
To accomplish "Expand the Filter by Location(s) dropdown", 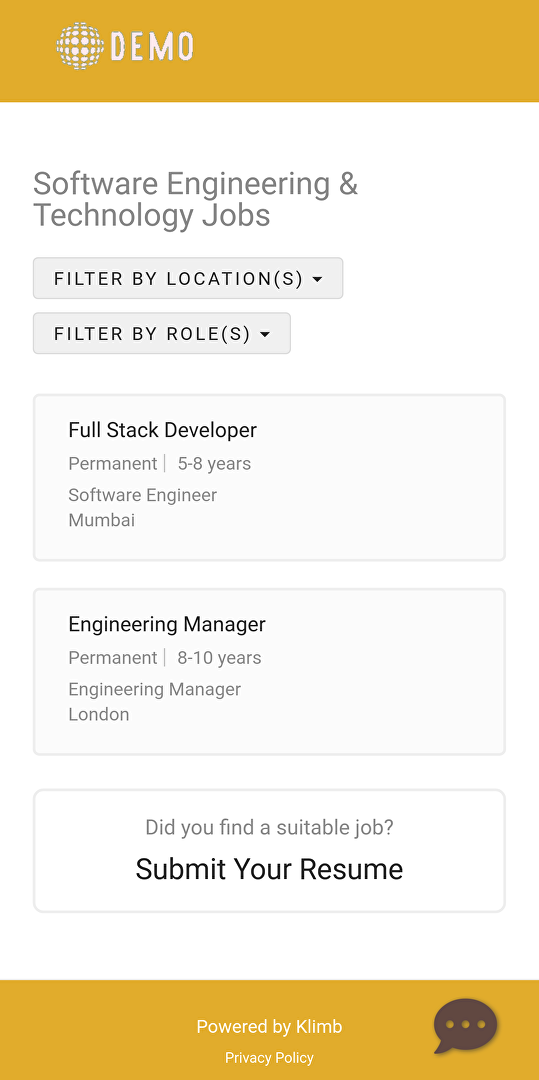I will (x=188, y=278).
